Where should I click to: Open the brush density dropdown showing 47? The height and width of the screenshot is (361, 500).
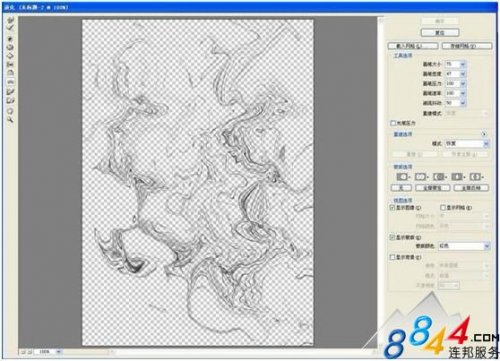tap(463, 74)
